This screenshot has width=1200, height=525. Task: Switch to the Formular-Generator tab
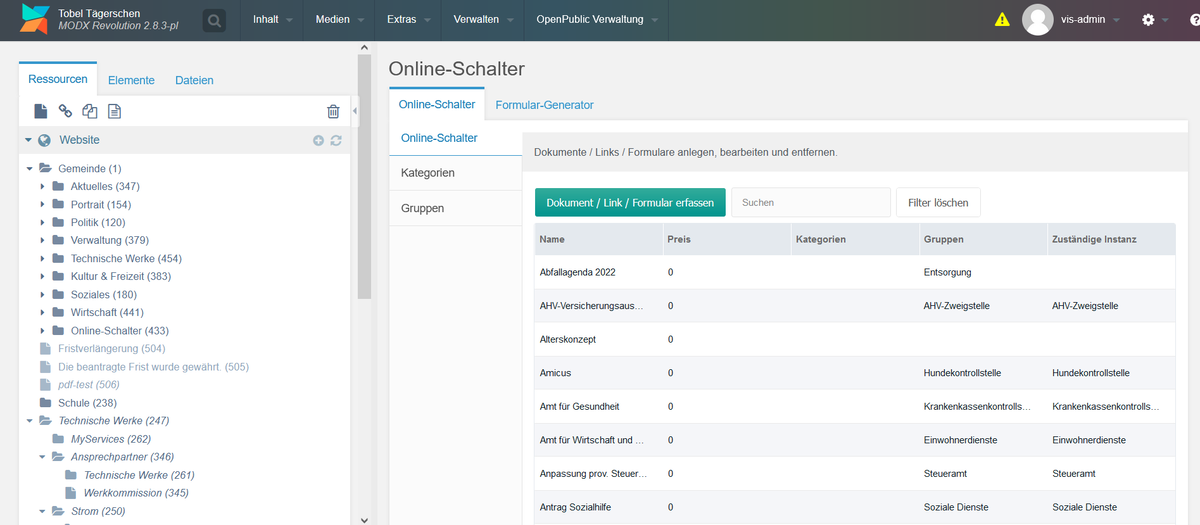tap(544, 105)
